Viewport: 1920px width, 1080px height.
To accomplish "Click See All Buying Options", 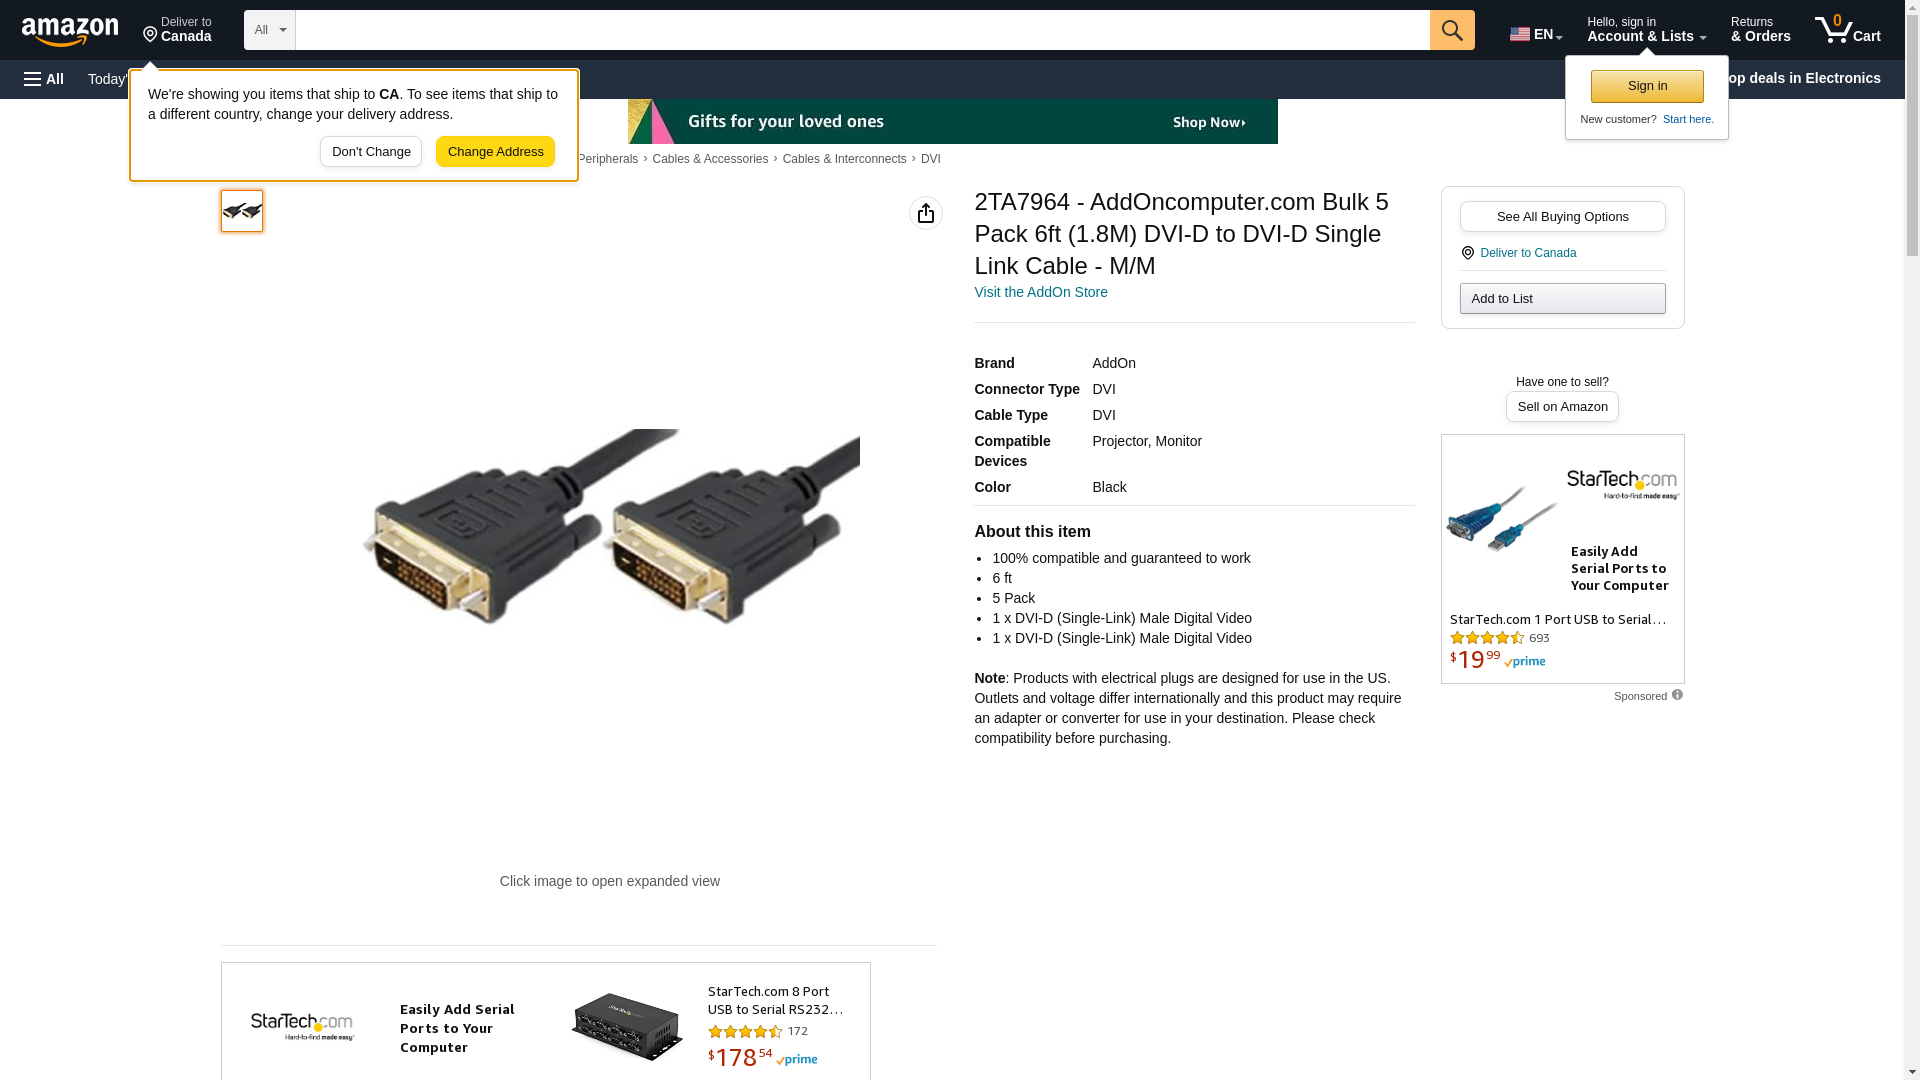I will (x=1562, y=217).
